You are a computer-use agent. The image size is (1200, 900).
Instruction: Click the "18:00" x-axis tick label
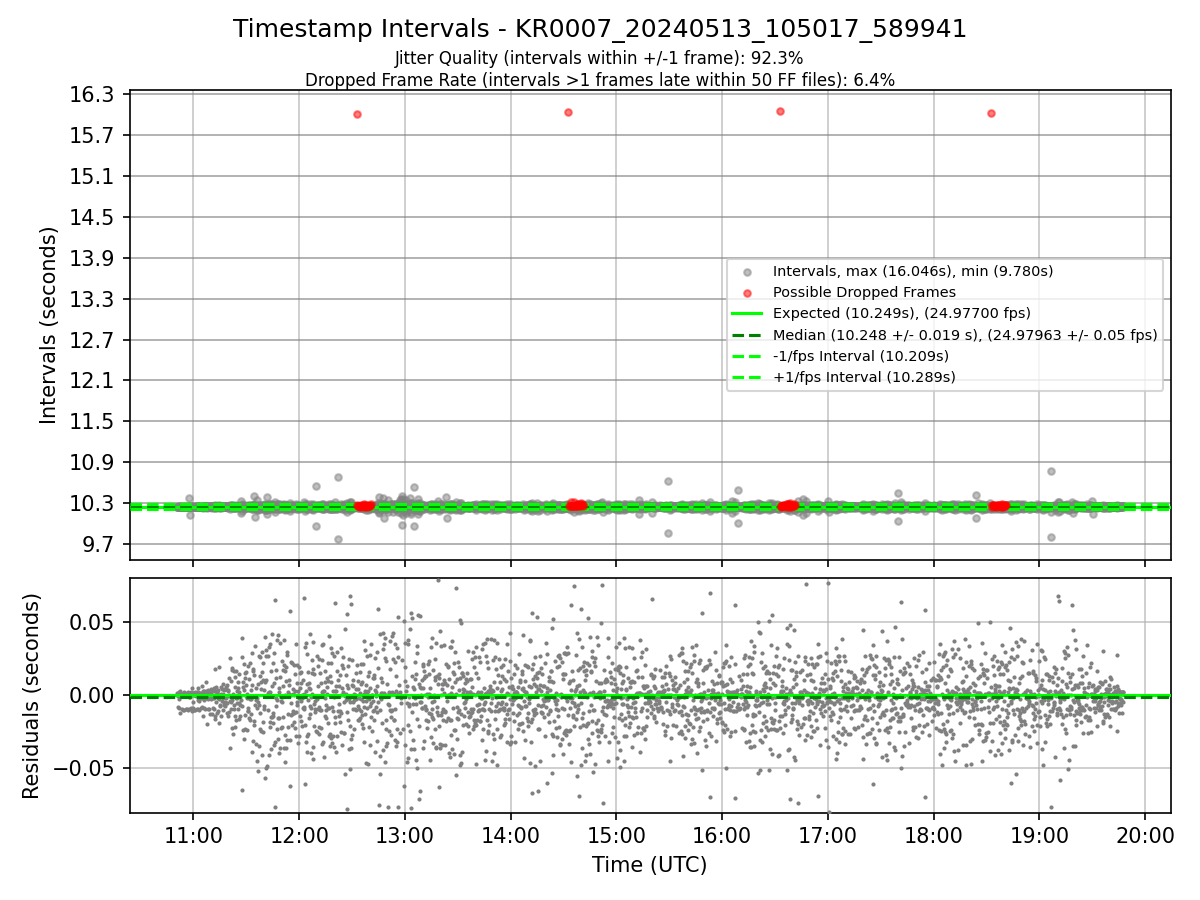pos(934,835)
